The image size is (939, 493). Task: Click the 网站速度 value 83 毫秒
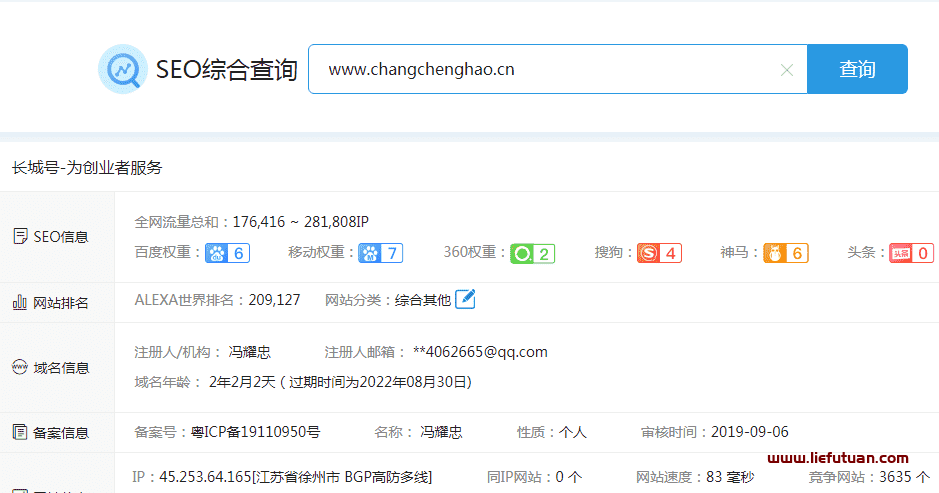pyautogui.click(x=730, y=477)
